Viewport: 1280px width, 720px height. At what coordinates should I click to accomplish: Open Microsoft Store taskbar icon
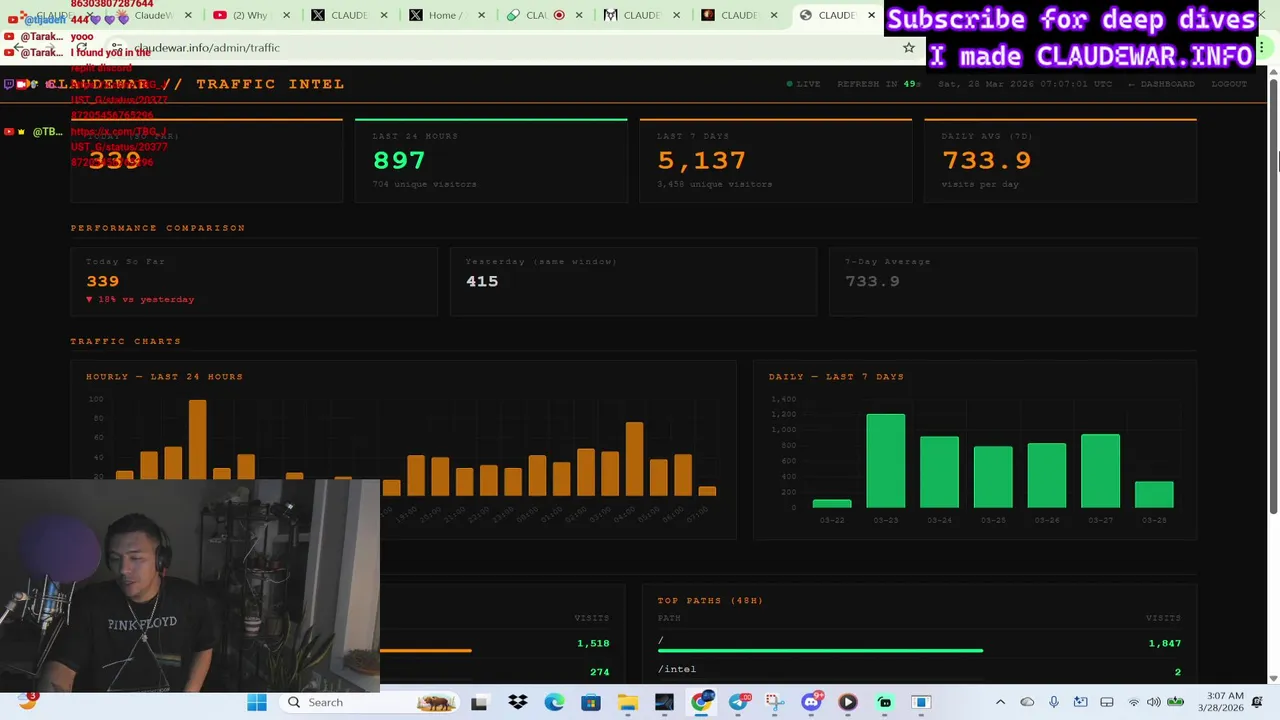tap(591, 702)
